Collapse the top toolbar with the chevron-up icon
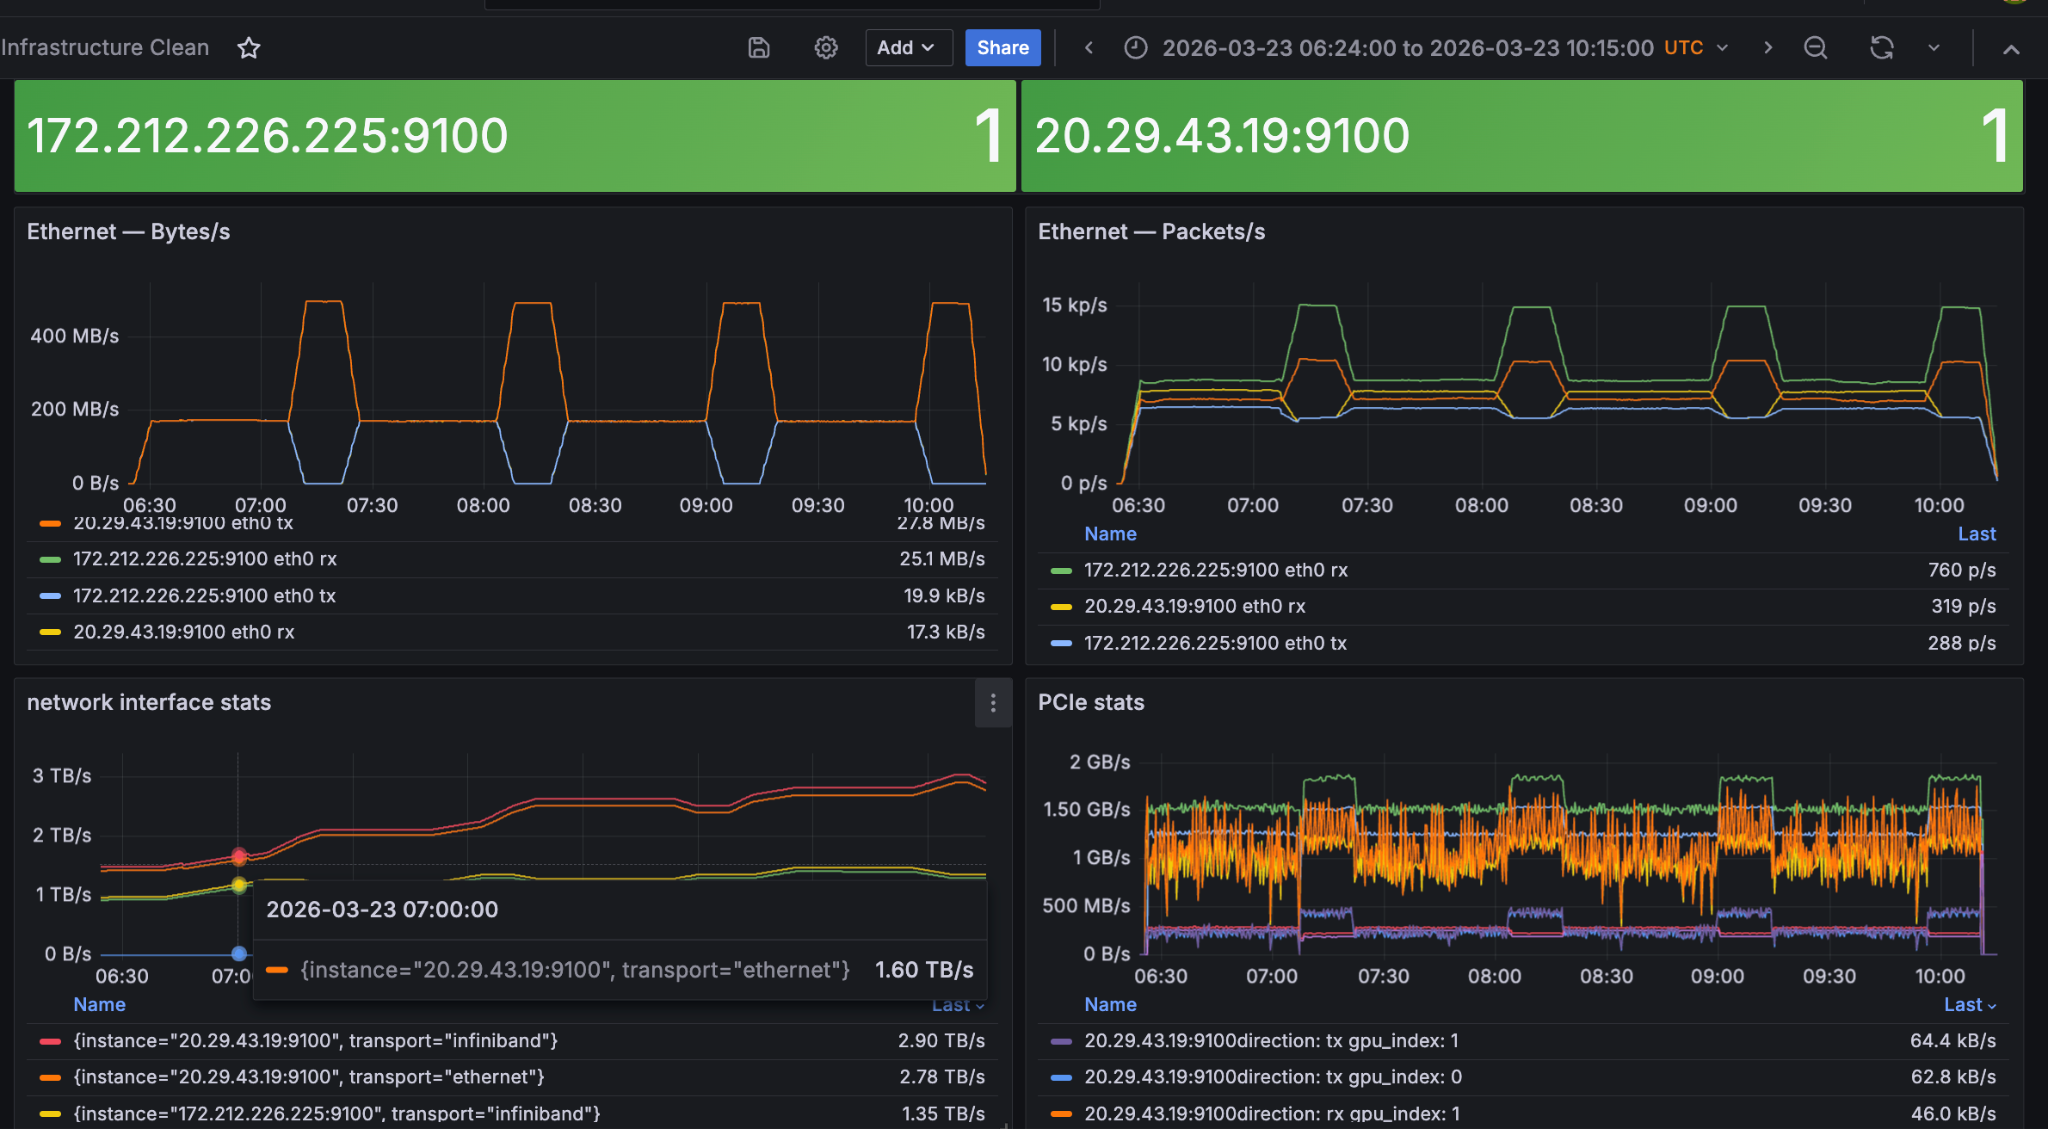This screenshot has width=2048, height=1129. coord(2011,49)
